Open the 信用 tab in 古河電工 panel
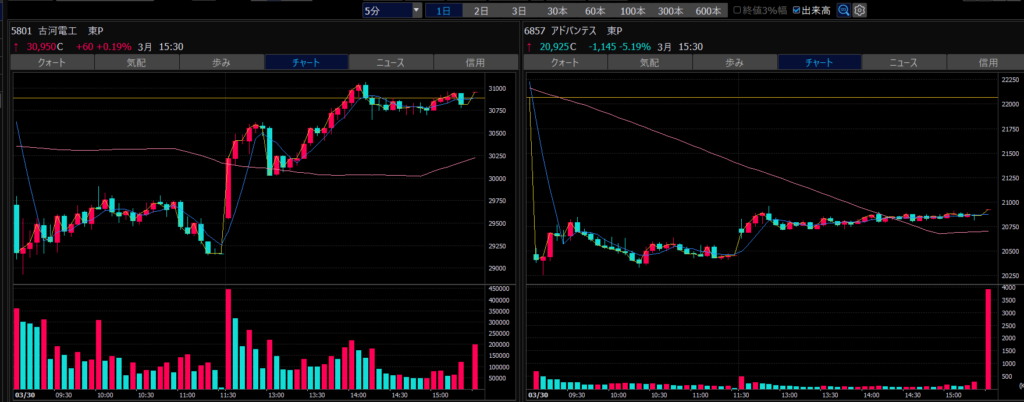 475,62
